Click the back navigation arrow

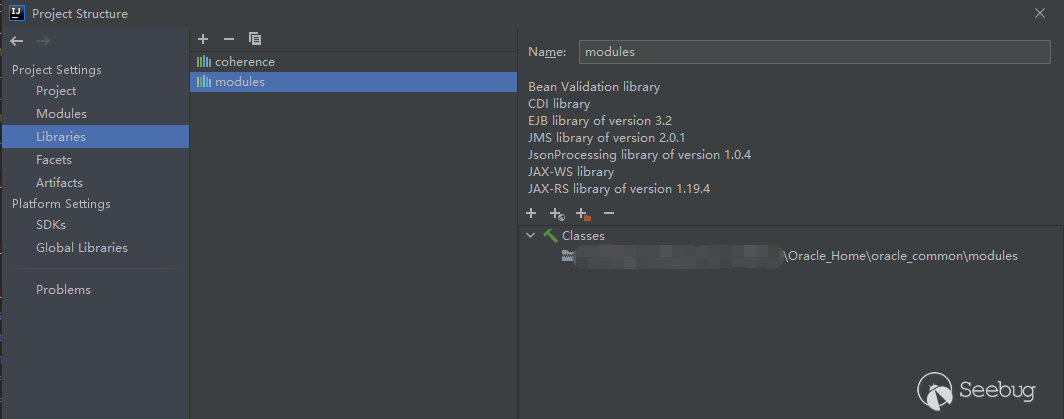click(x=17, y=41)
